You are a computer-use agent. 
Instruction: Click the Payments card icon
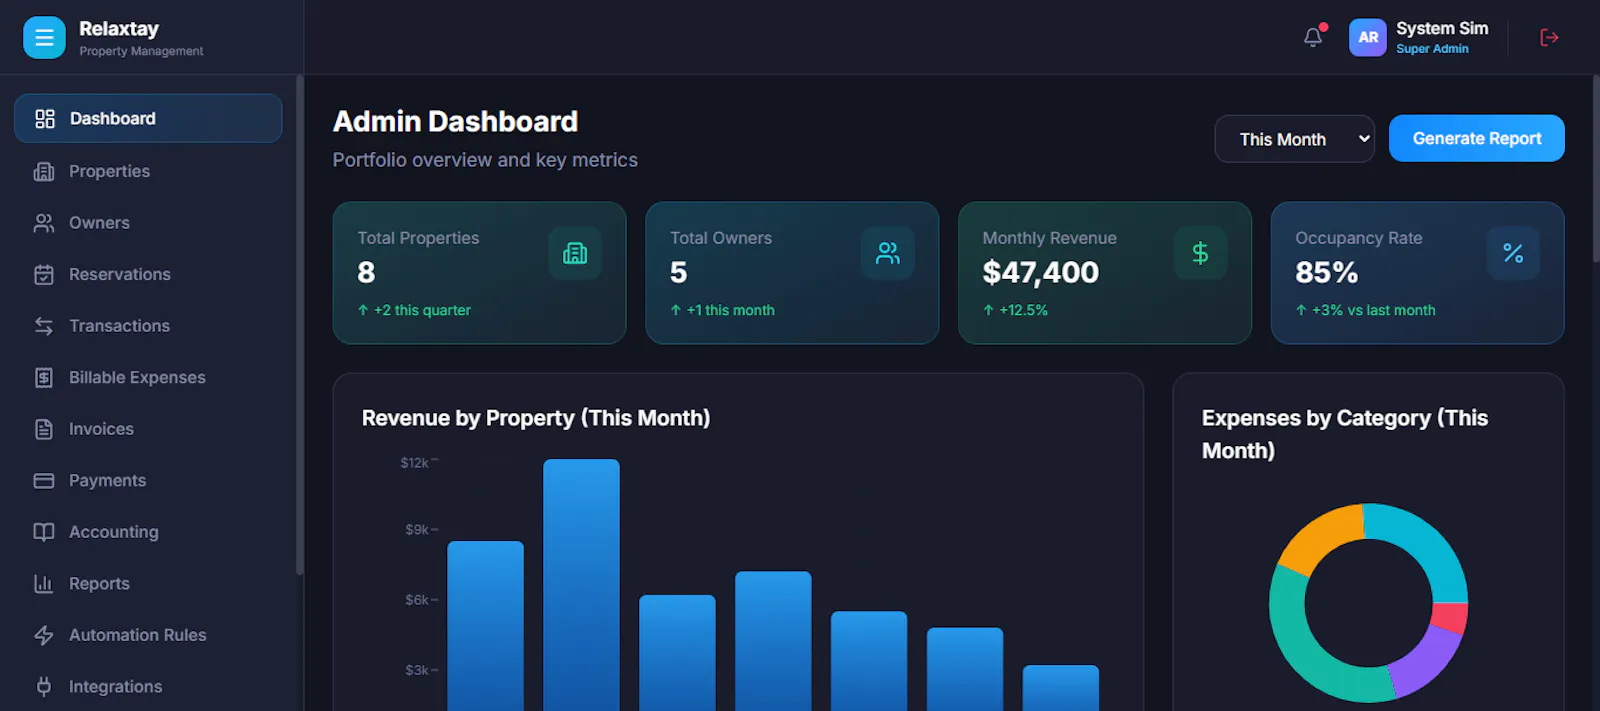point(44,481)
